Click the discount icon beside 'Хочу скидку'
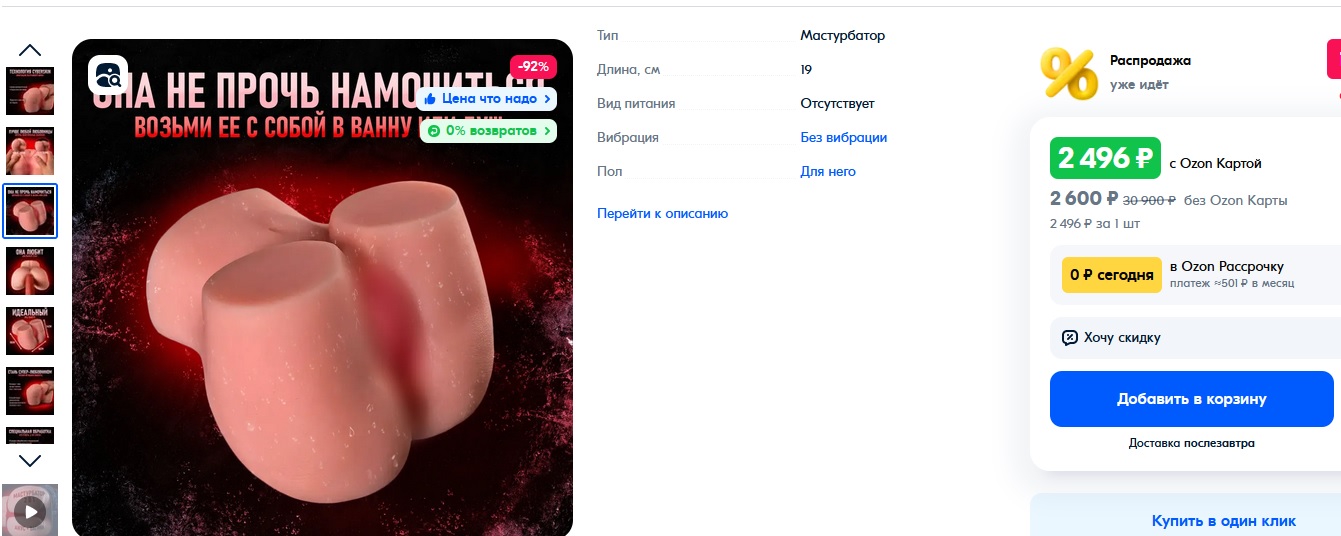The image size is (1341, 536). pos(1070,338)
